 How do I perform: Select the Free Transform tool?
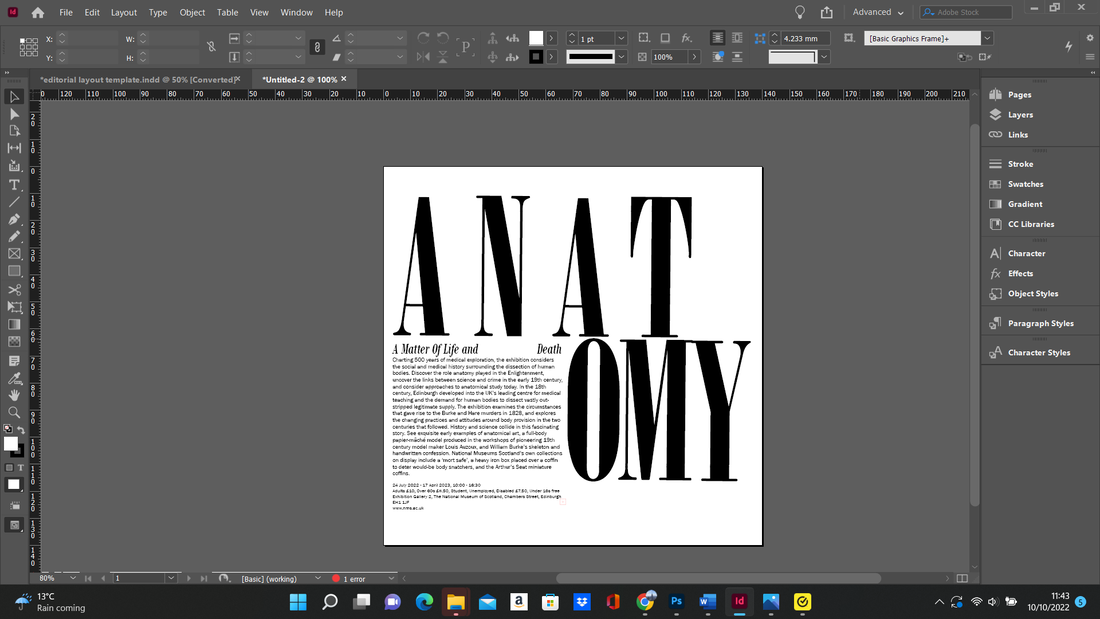(x=14, y=307)
